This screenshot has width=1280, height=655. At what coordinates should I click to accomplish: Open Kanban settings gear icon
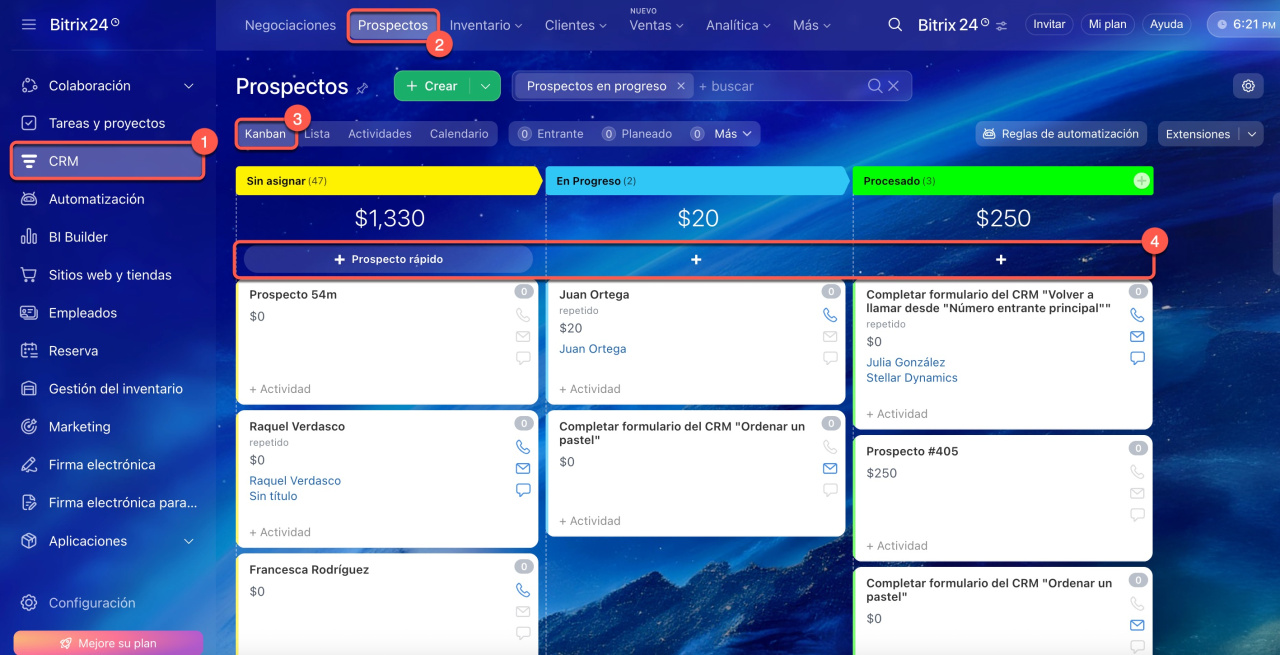tap(1248, 86)
